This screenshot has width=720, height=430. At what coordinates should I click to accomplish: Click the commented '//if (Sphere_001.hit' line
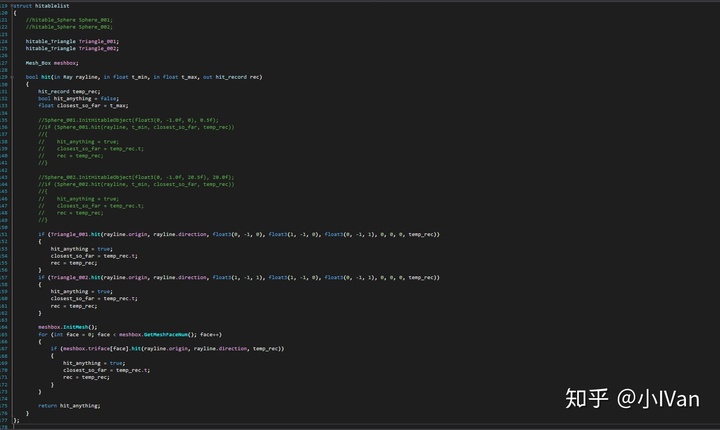click(x=136, y=127)
